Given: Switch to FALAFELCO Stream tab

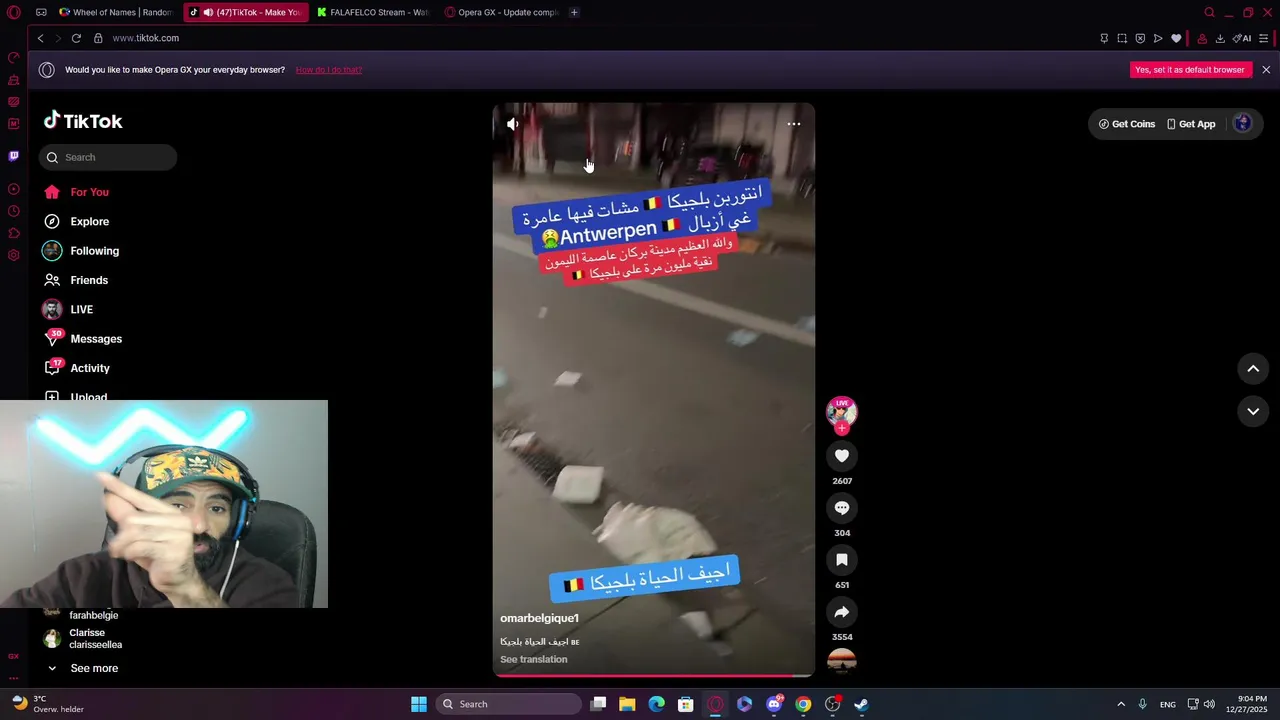Looking at the screenshot, I should coord(372,12).
